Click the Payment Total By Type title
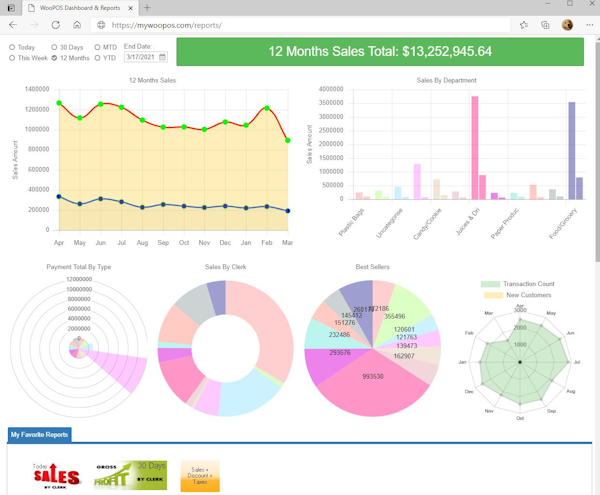 tap(78, 267)
